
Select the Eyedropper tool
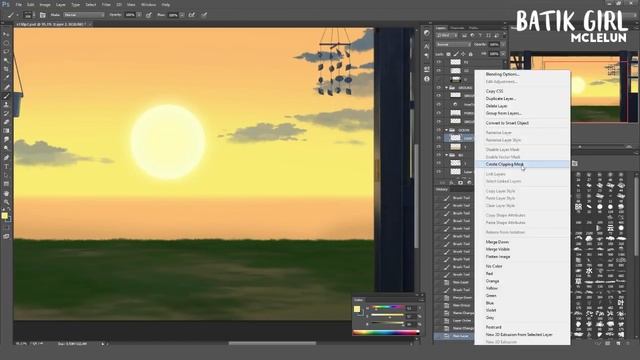[x=6, y=78]
